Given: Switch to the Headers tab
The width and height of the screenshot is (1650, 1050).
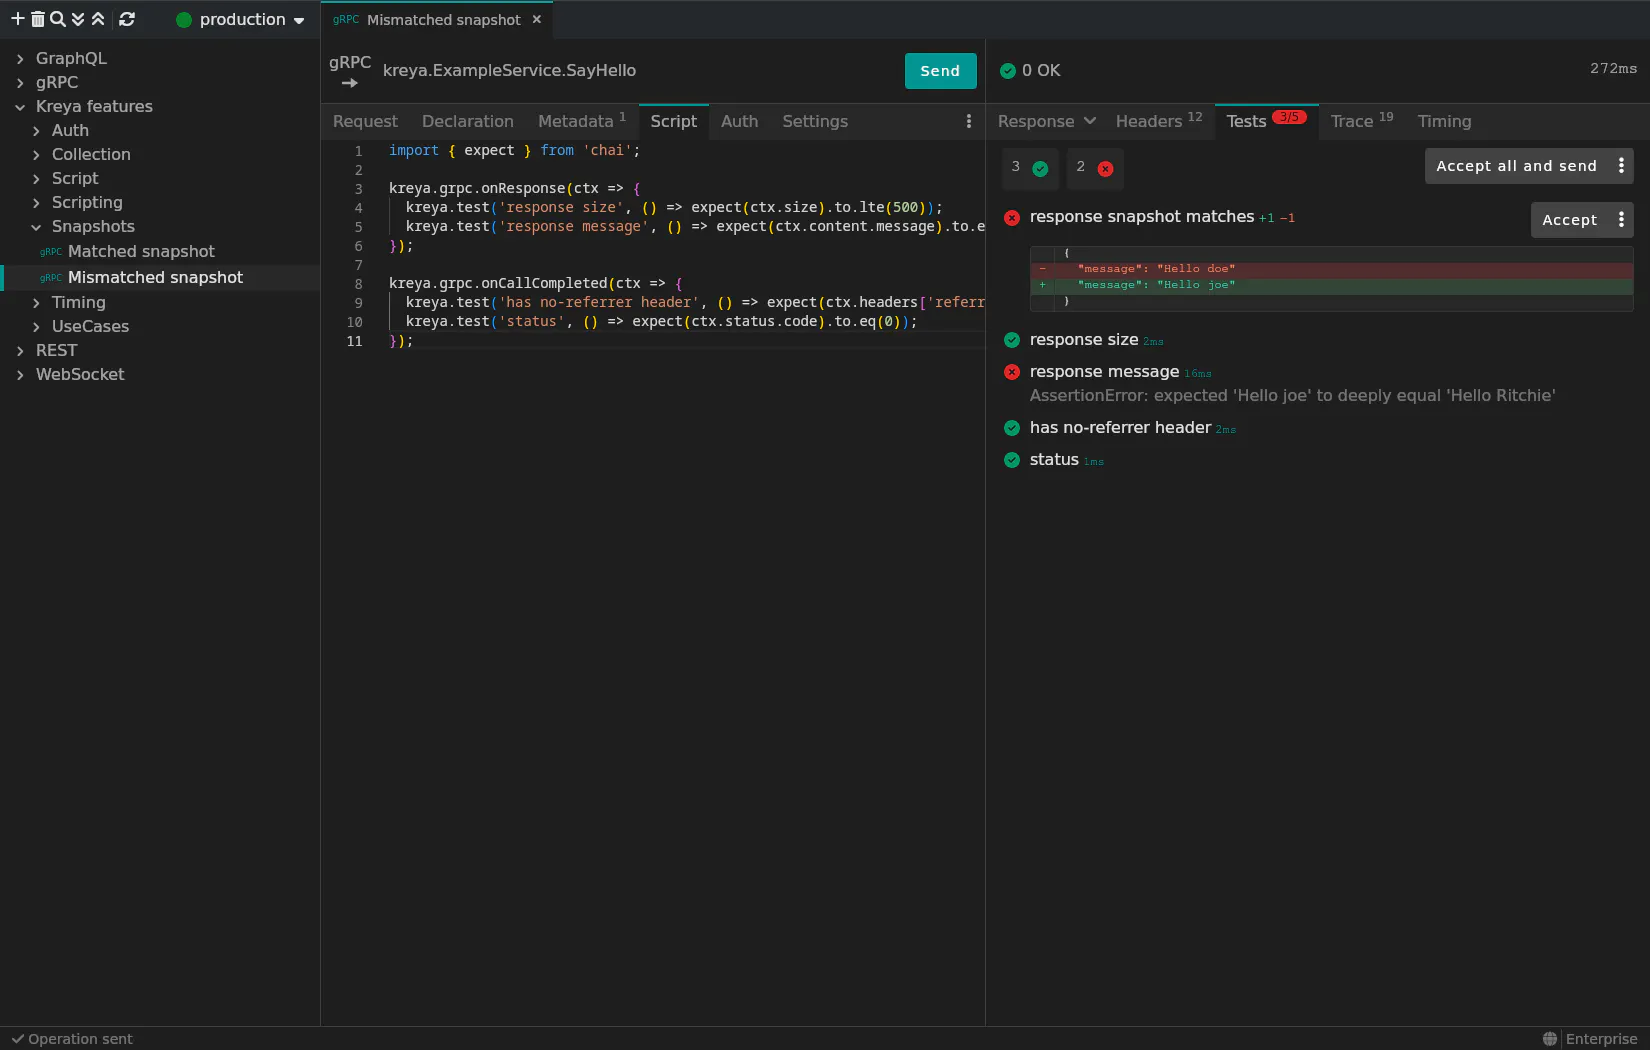Looking at the screenshot, I should pos(1159,121).
